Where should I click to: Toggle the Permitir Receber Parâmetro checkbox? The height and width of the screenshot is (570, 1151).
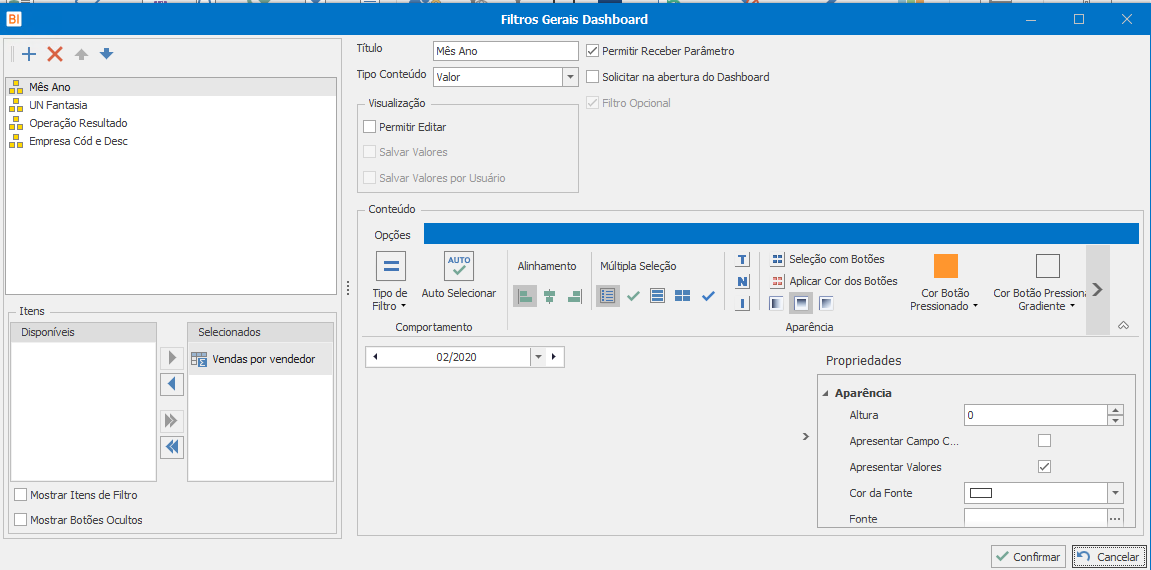pyautogui.click(x=592, y=51)
